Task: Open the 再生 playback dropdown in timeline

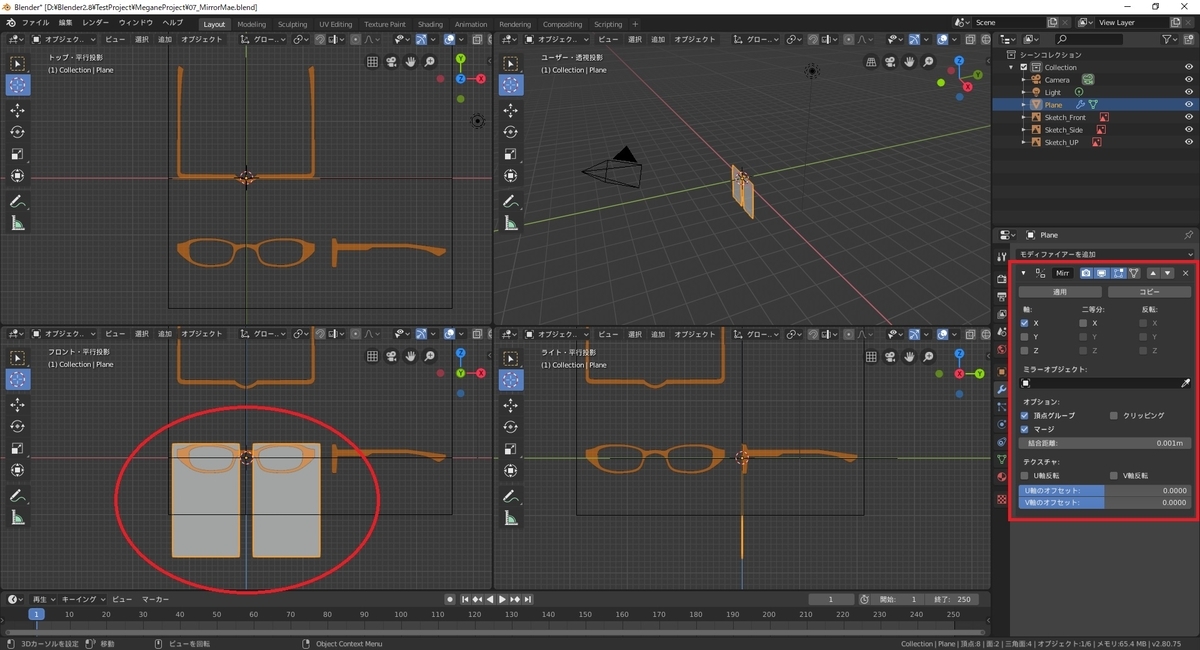Action: point(43,599)
